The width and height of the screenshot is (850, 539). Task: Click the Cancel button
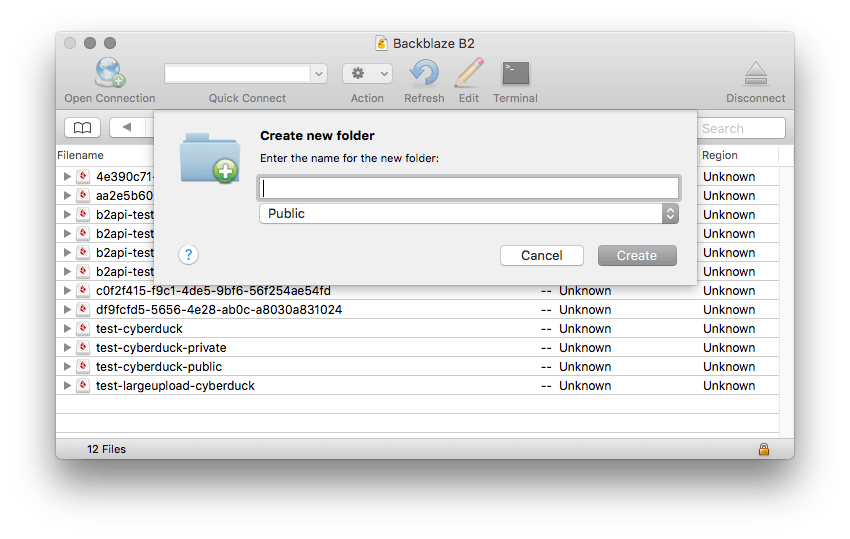point(542,255)
